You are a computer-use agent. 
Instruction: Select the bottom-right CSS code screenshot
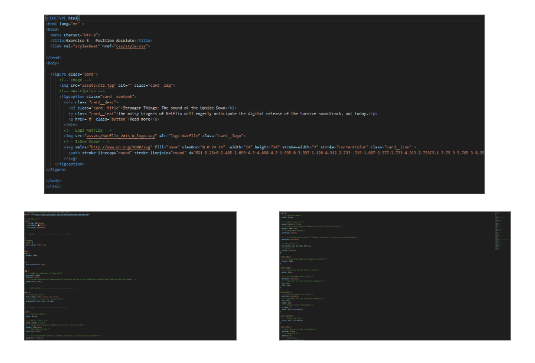395,276
